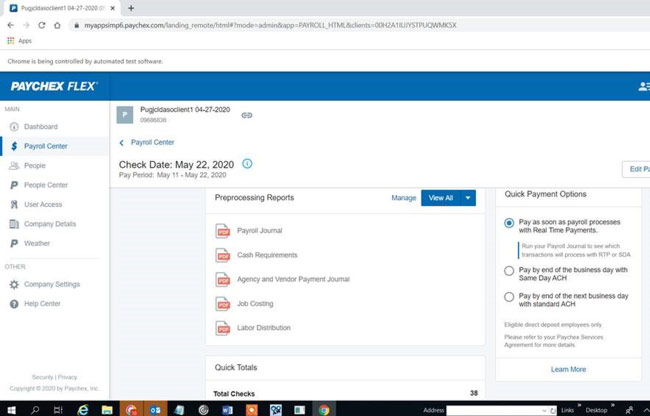Viewport: 650px width, 416px height.
Task: Open the Job Costing report link
Action: (255, 304)
